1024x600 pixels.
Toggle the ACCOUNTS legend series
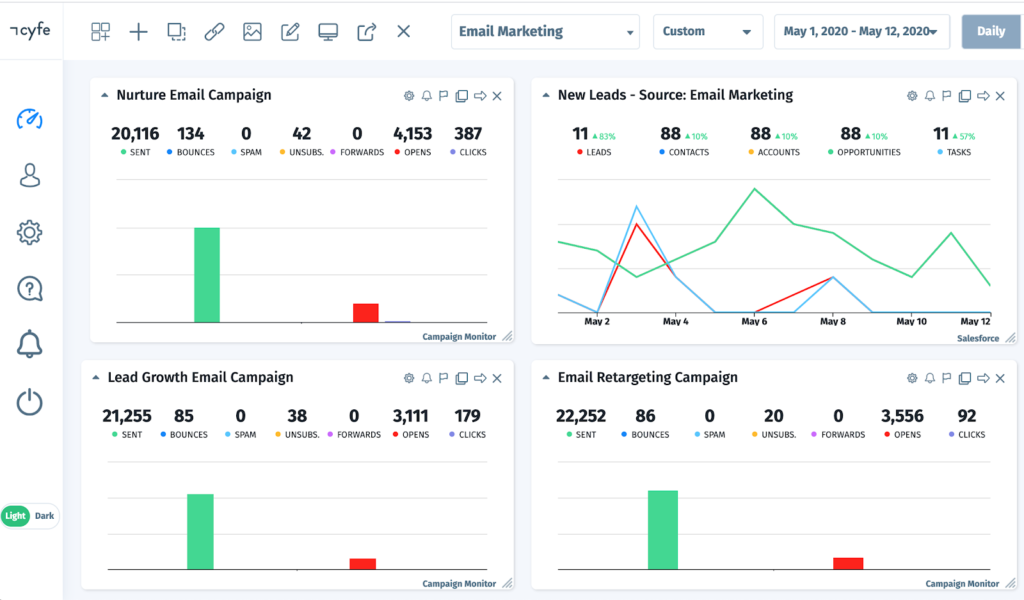tap(774, 152)
